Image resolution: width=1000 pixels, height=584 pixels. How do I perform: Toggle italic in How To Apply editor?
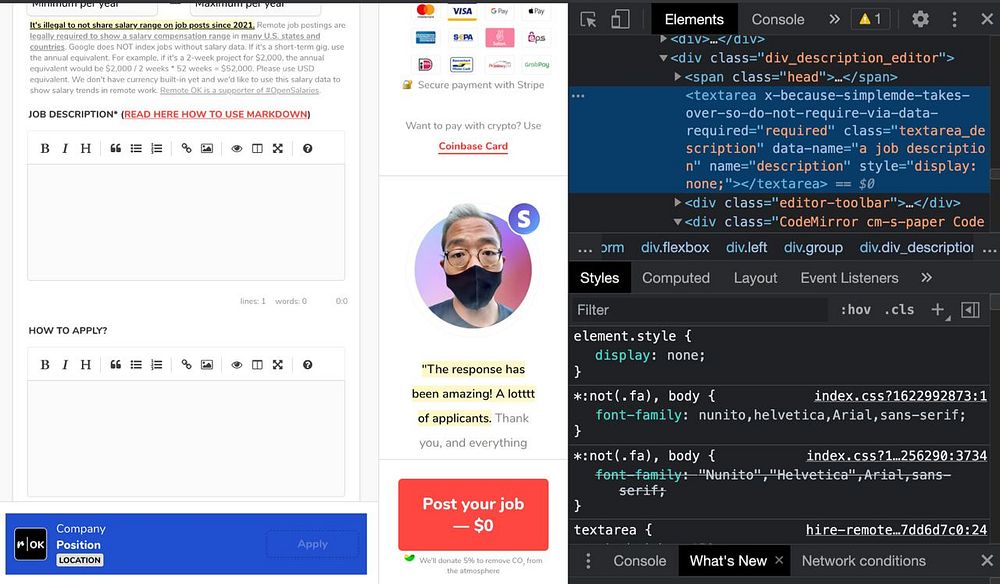(65, 365)
